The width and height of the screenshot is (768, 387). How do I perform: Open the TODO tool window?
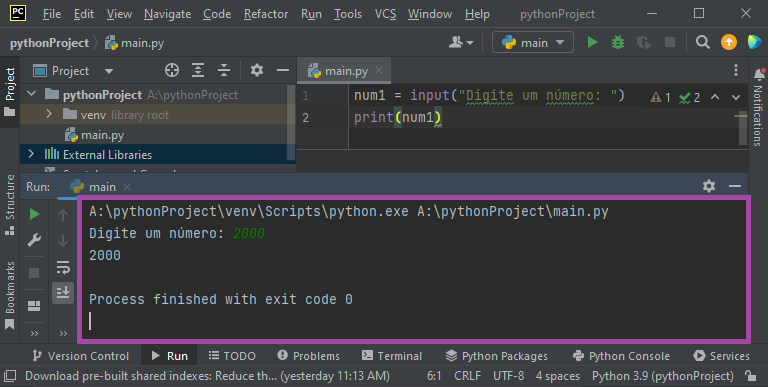(x=232, y=356)
